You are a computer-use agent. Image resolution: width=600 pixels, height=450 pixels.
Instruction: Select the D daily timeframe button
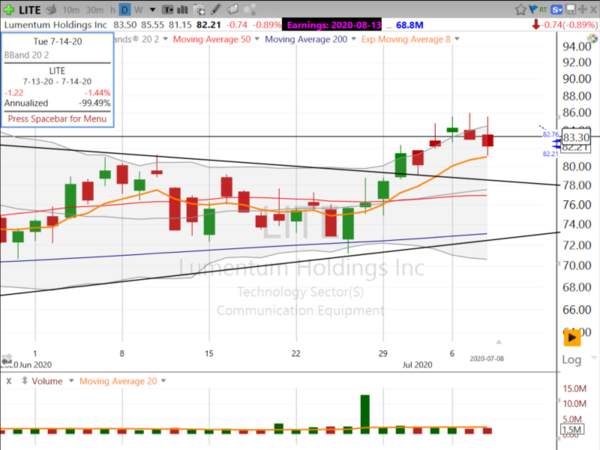(x=125, y=7)
